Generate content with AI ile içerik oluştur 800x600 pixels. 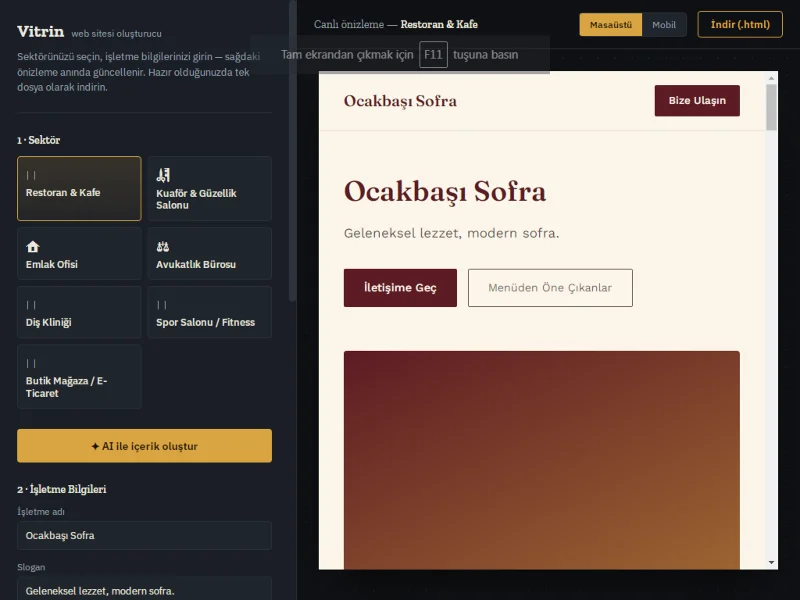[144, 446]
